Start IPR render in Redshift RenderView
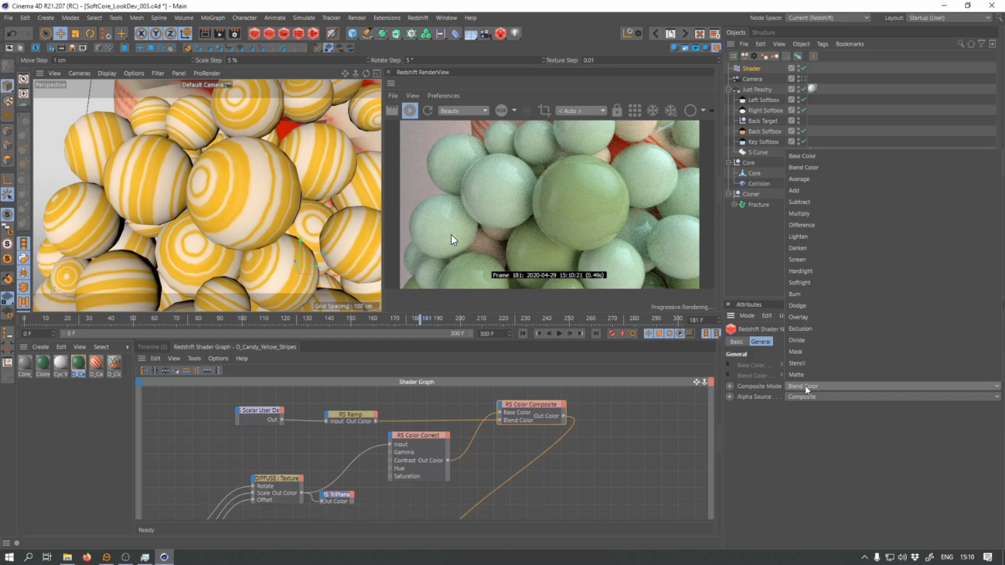 click(x=410, y=111)
